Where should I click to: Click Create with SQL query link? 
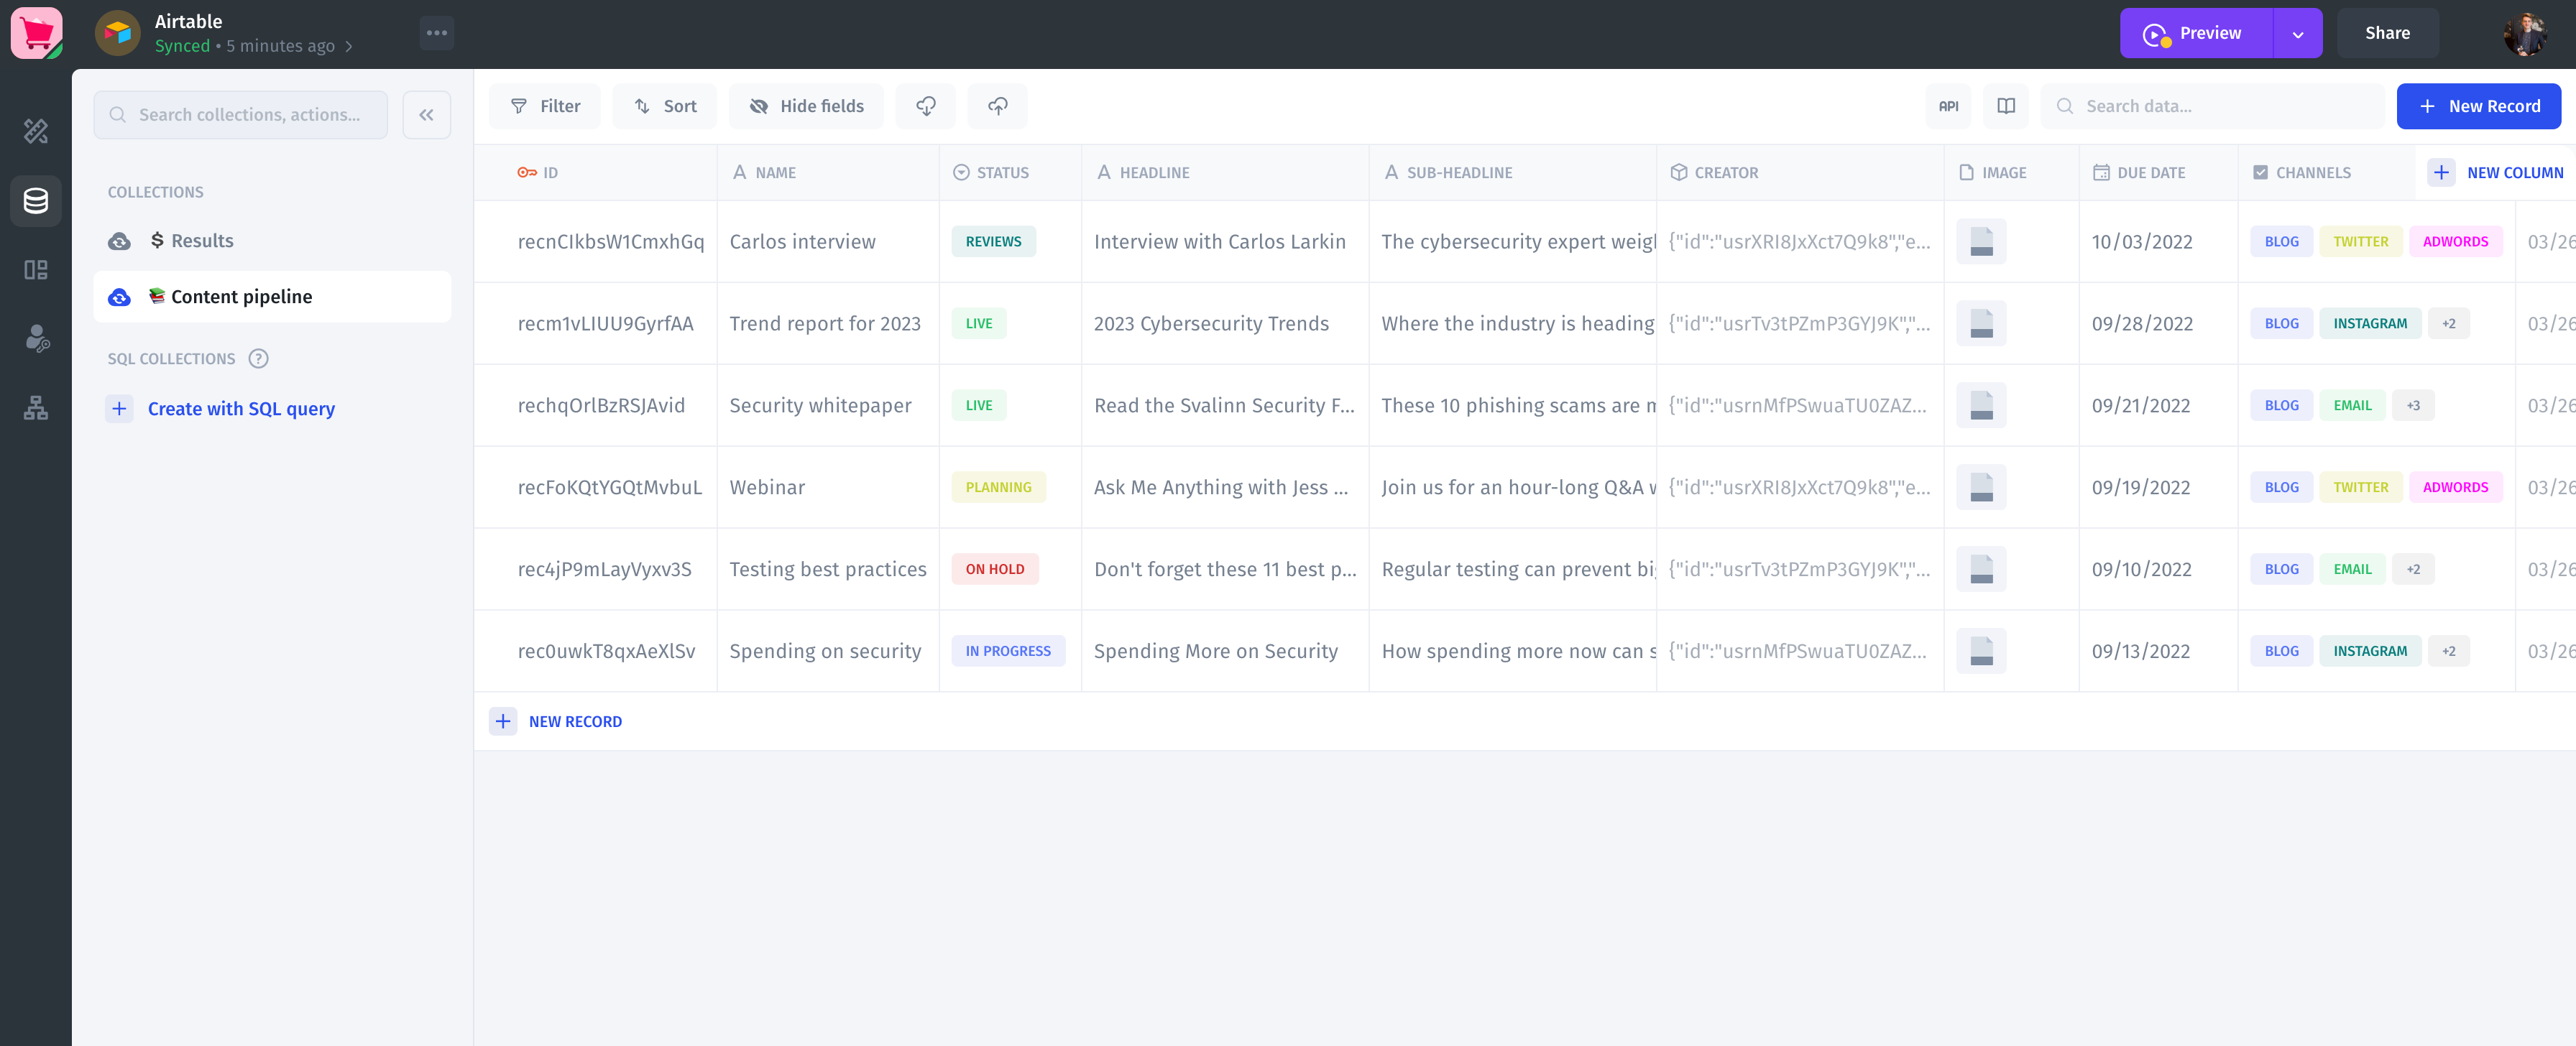point(241,407)
